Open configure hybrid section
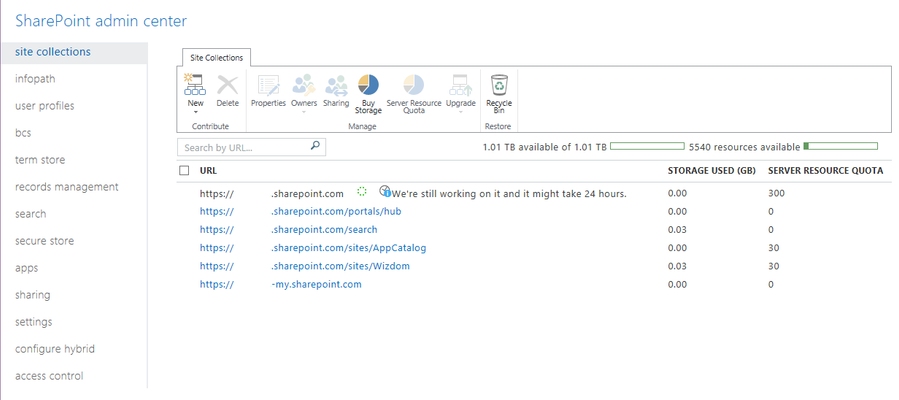 click(55, 349)
